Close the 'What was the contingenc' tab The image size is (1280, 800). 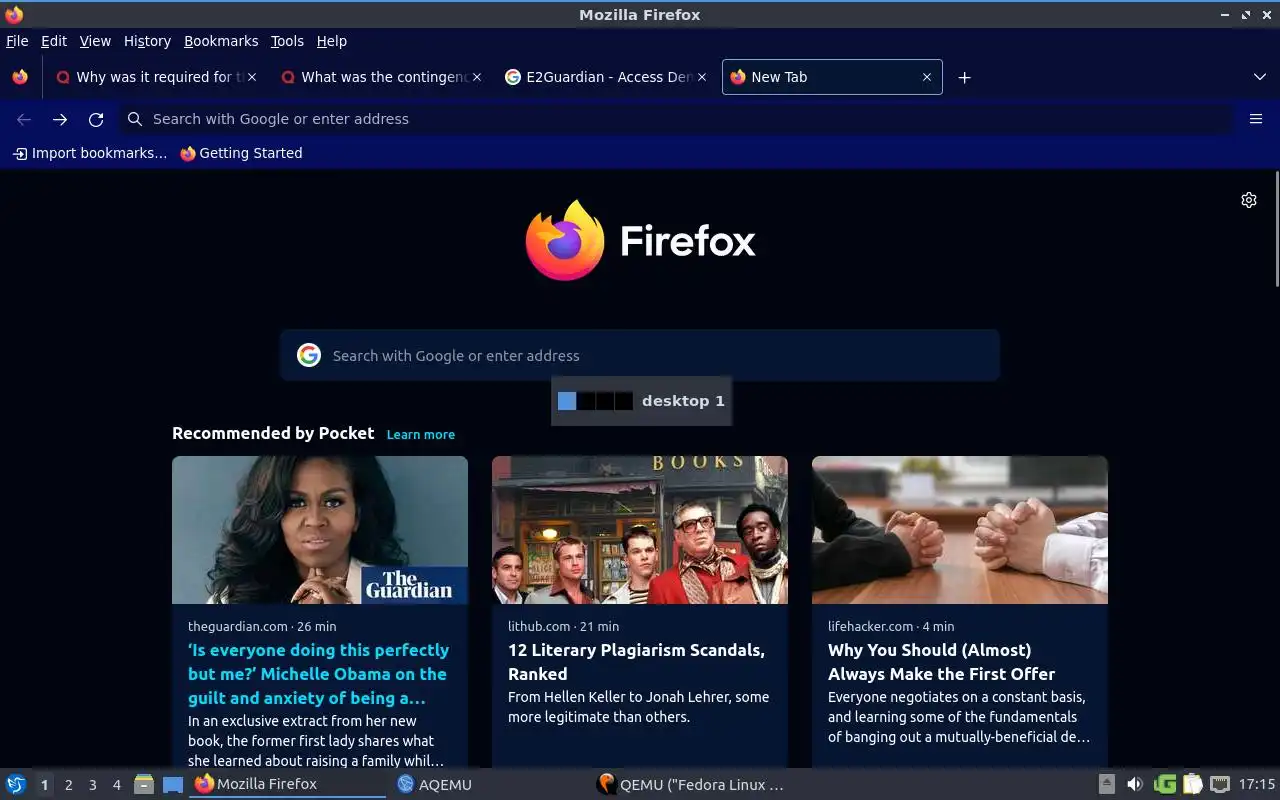coord(477,77)
